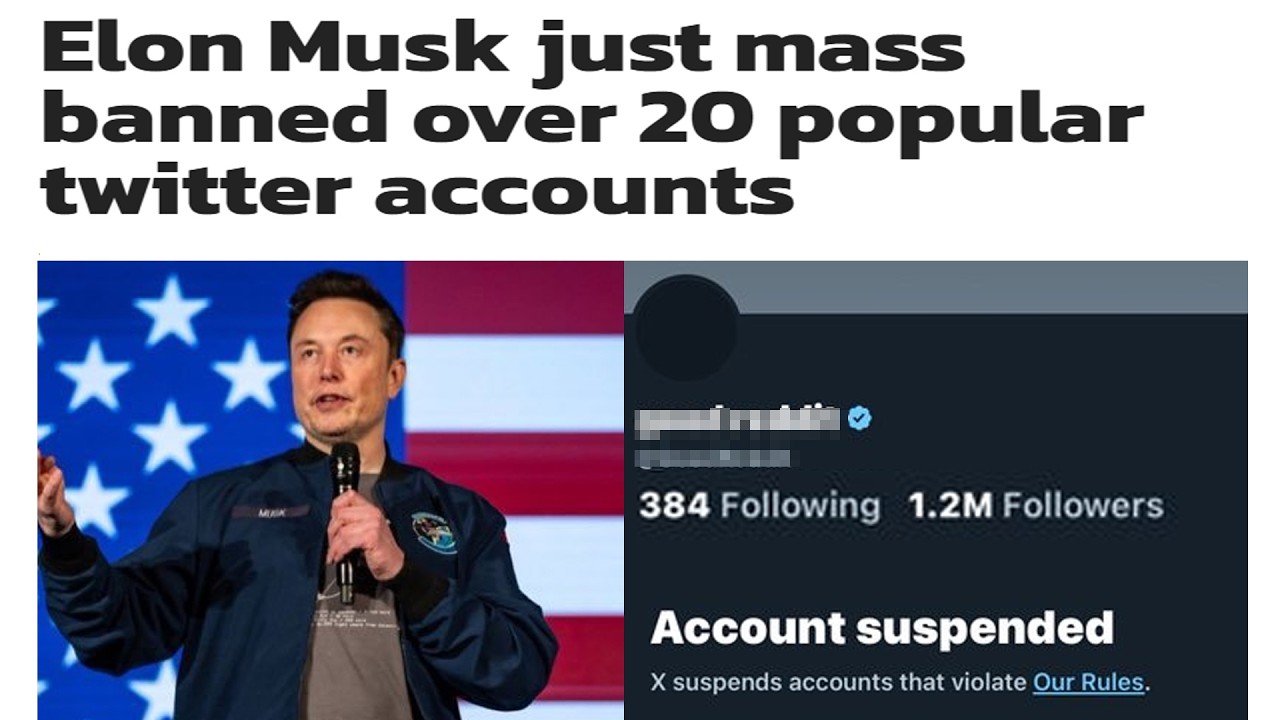
Task: Click the word "banned" in the headline
Action: point(214,118)
